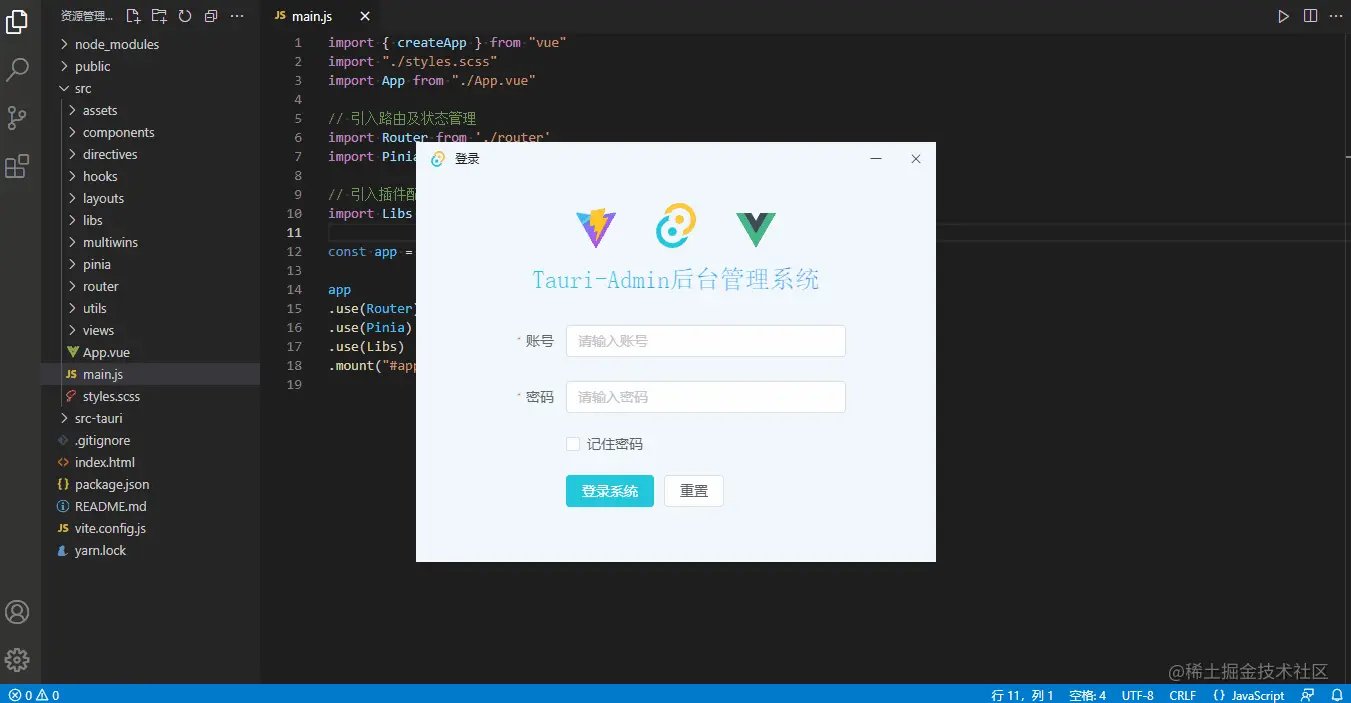
Task: Expand the libs folder
Action: point(150,220)
